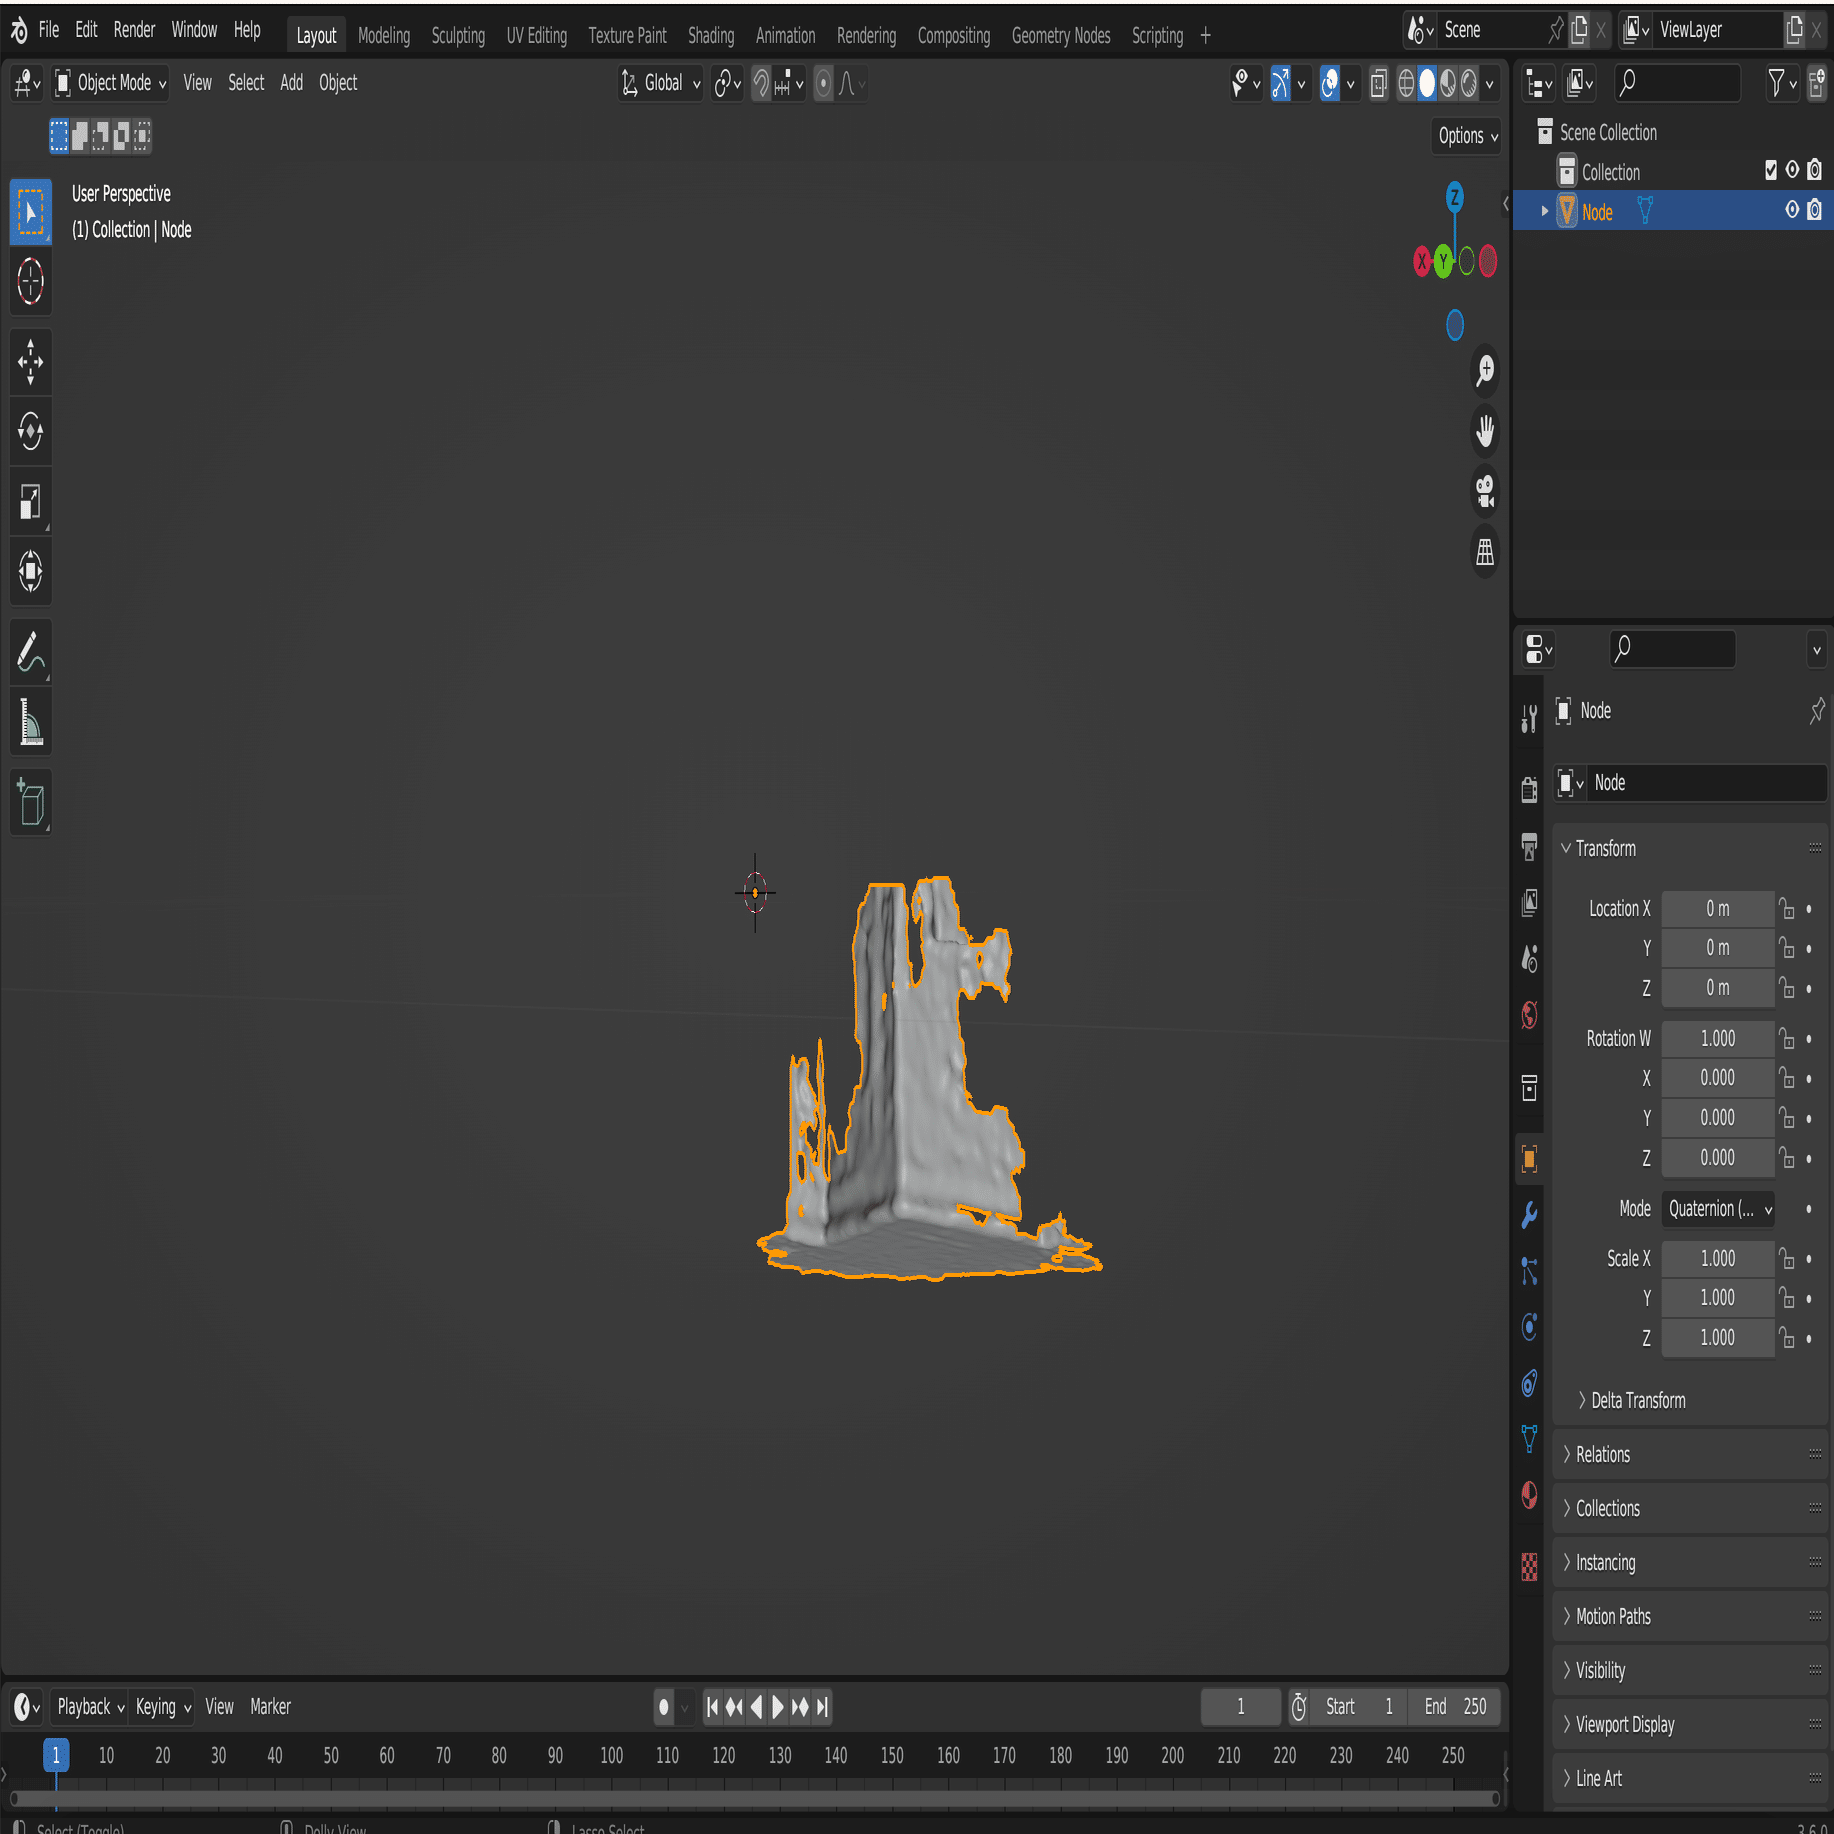Click the Add Cube tool
1834x1834 pixels.
point(30,802)
